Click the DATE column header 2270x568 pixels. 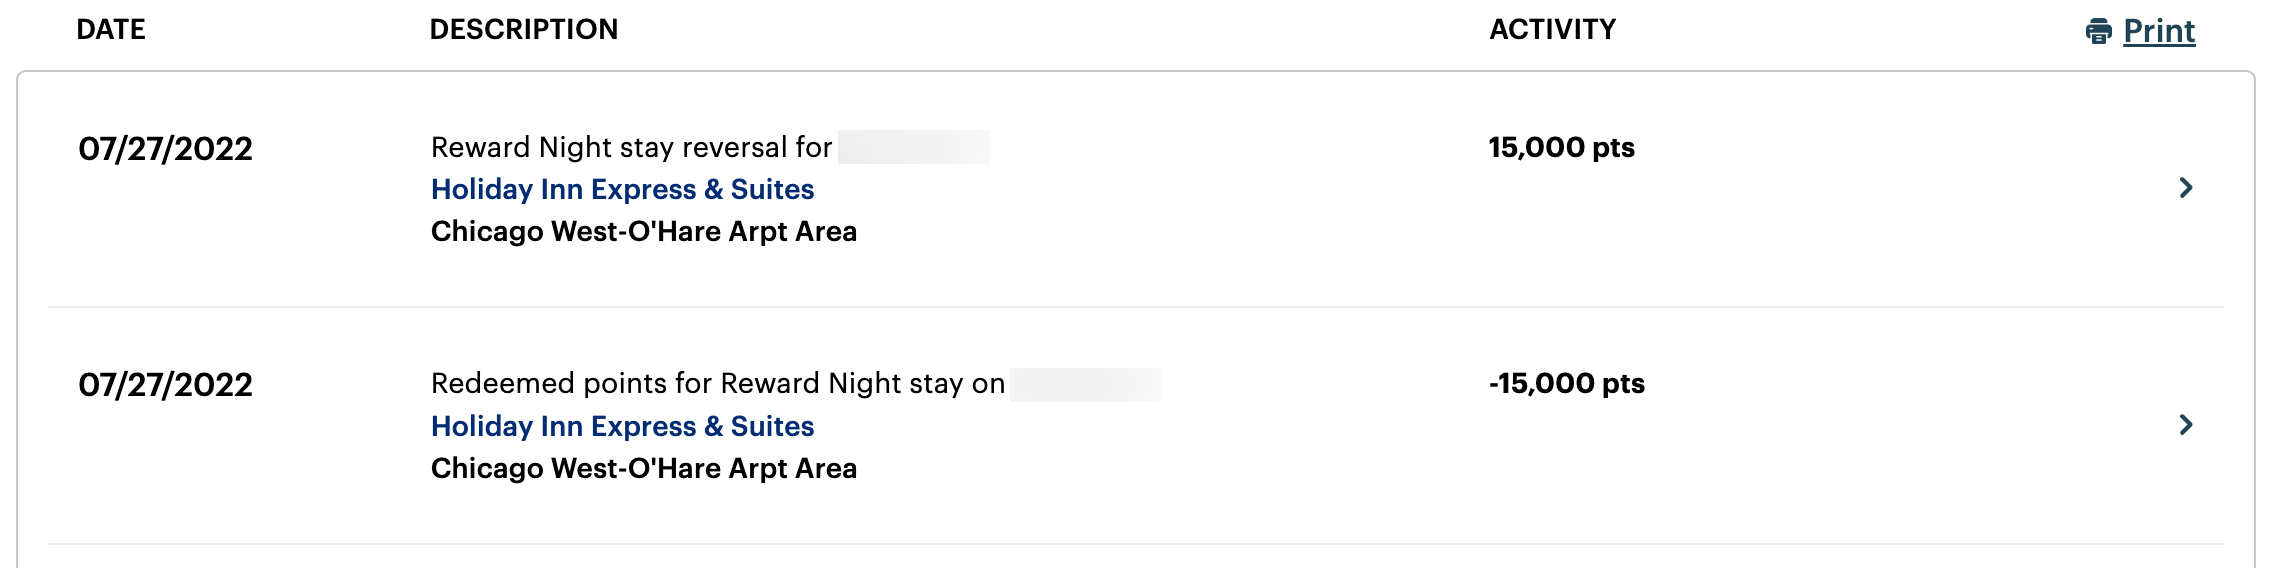pyautogui.click(x=111, y=30)
